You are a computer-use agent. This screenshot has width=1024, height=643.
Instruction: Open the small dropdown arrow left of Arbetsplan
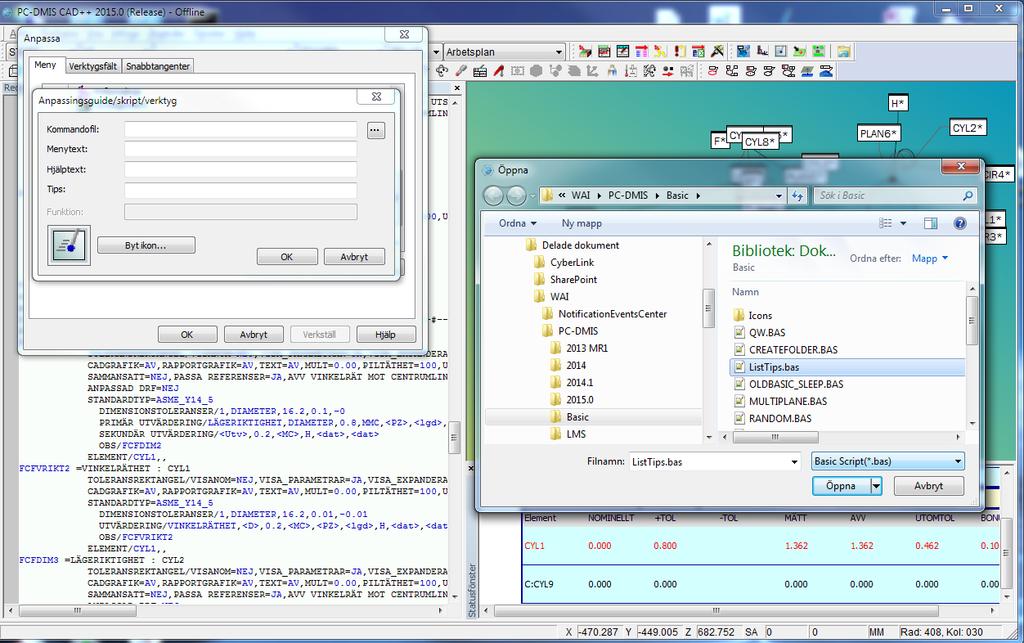coord(436,52)
